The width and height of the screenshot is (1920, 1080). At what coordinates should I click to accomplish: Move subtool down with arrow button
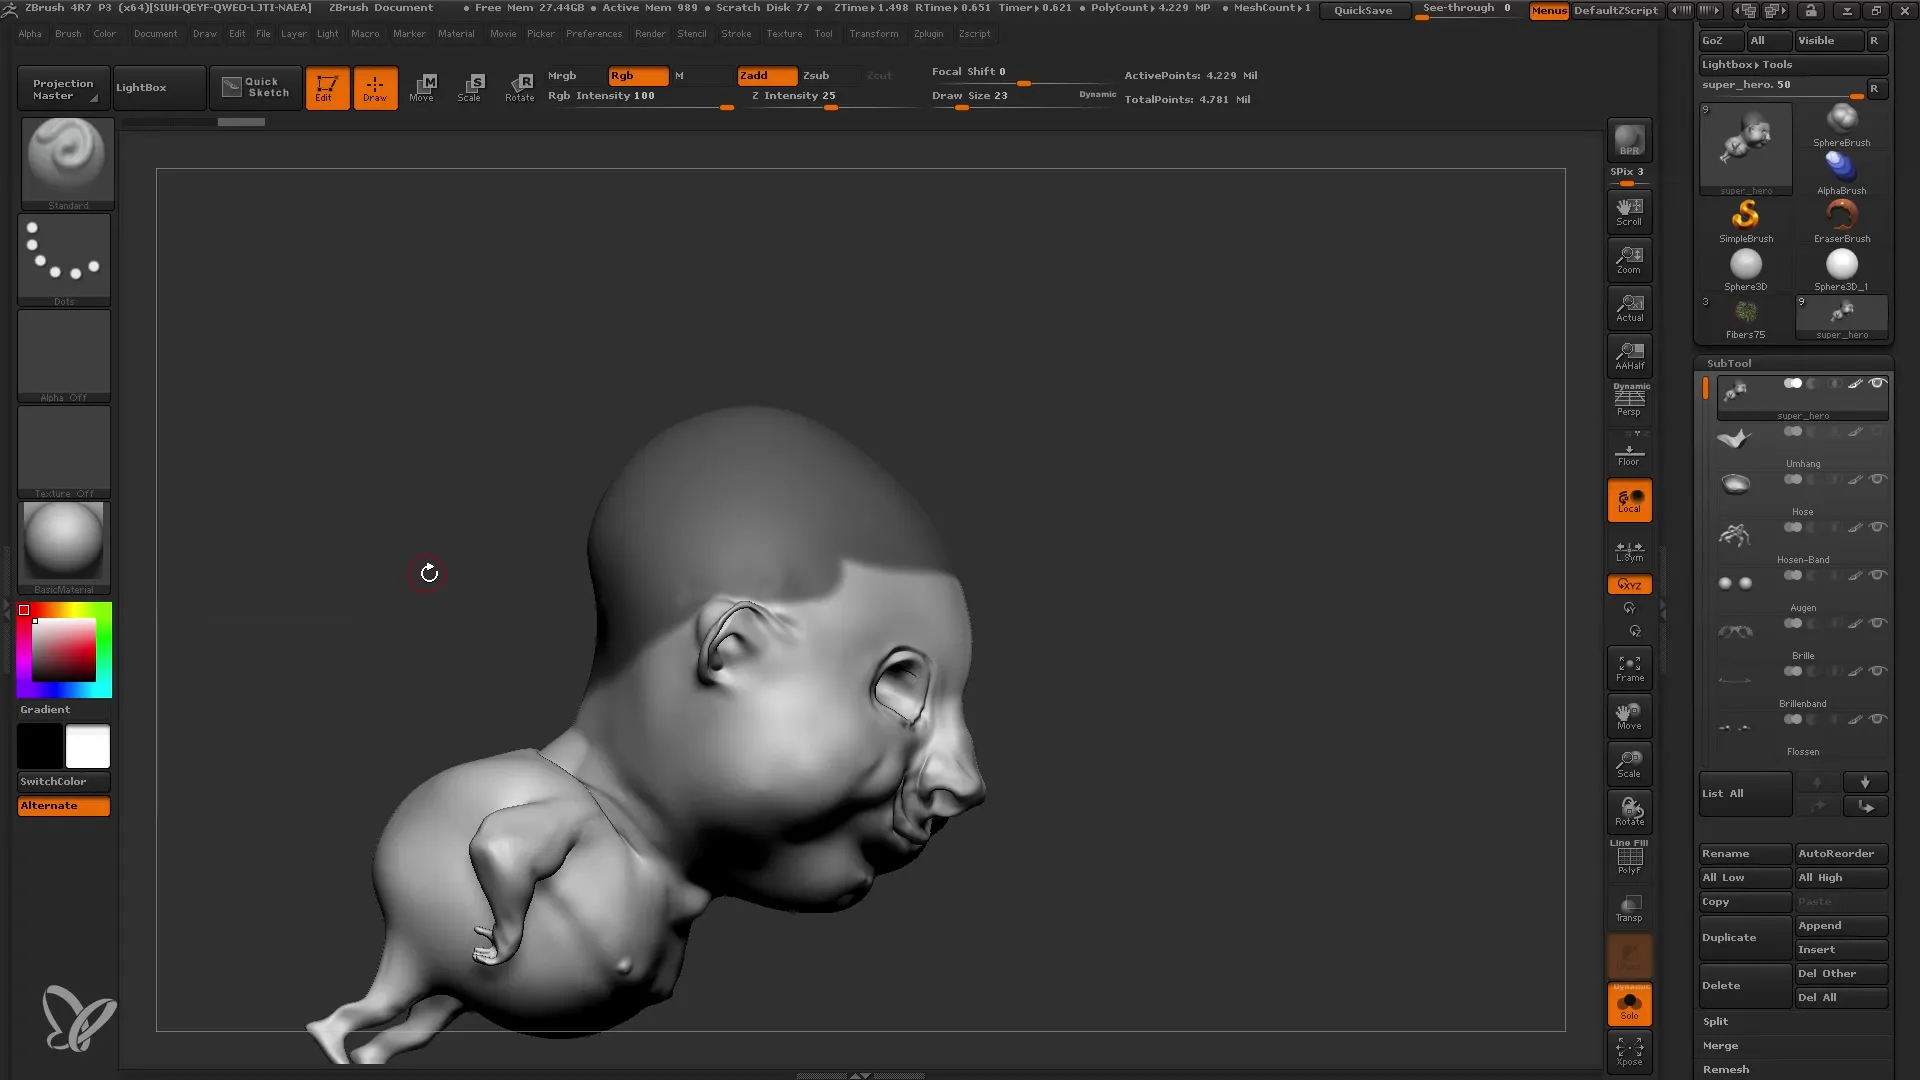click(x=1865, y=782)
